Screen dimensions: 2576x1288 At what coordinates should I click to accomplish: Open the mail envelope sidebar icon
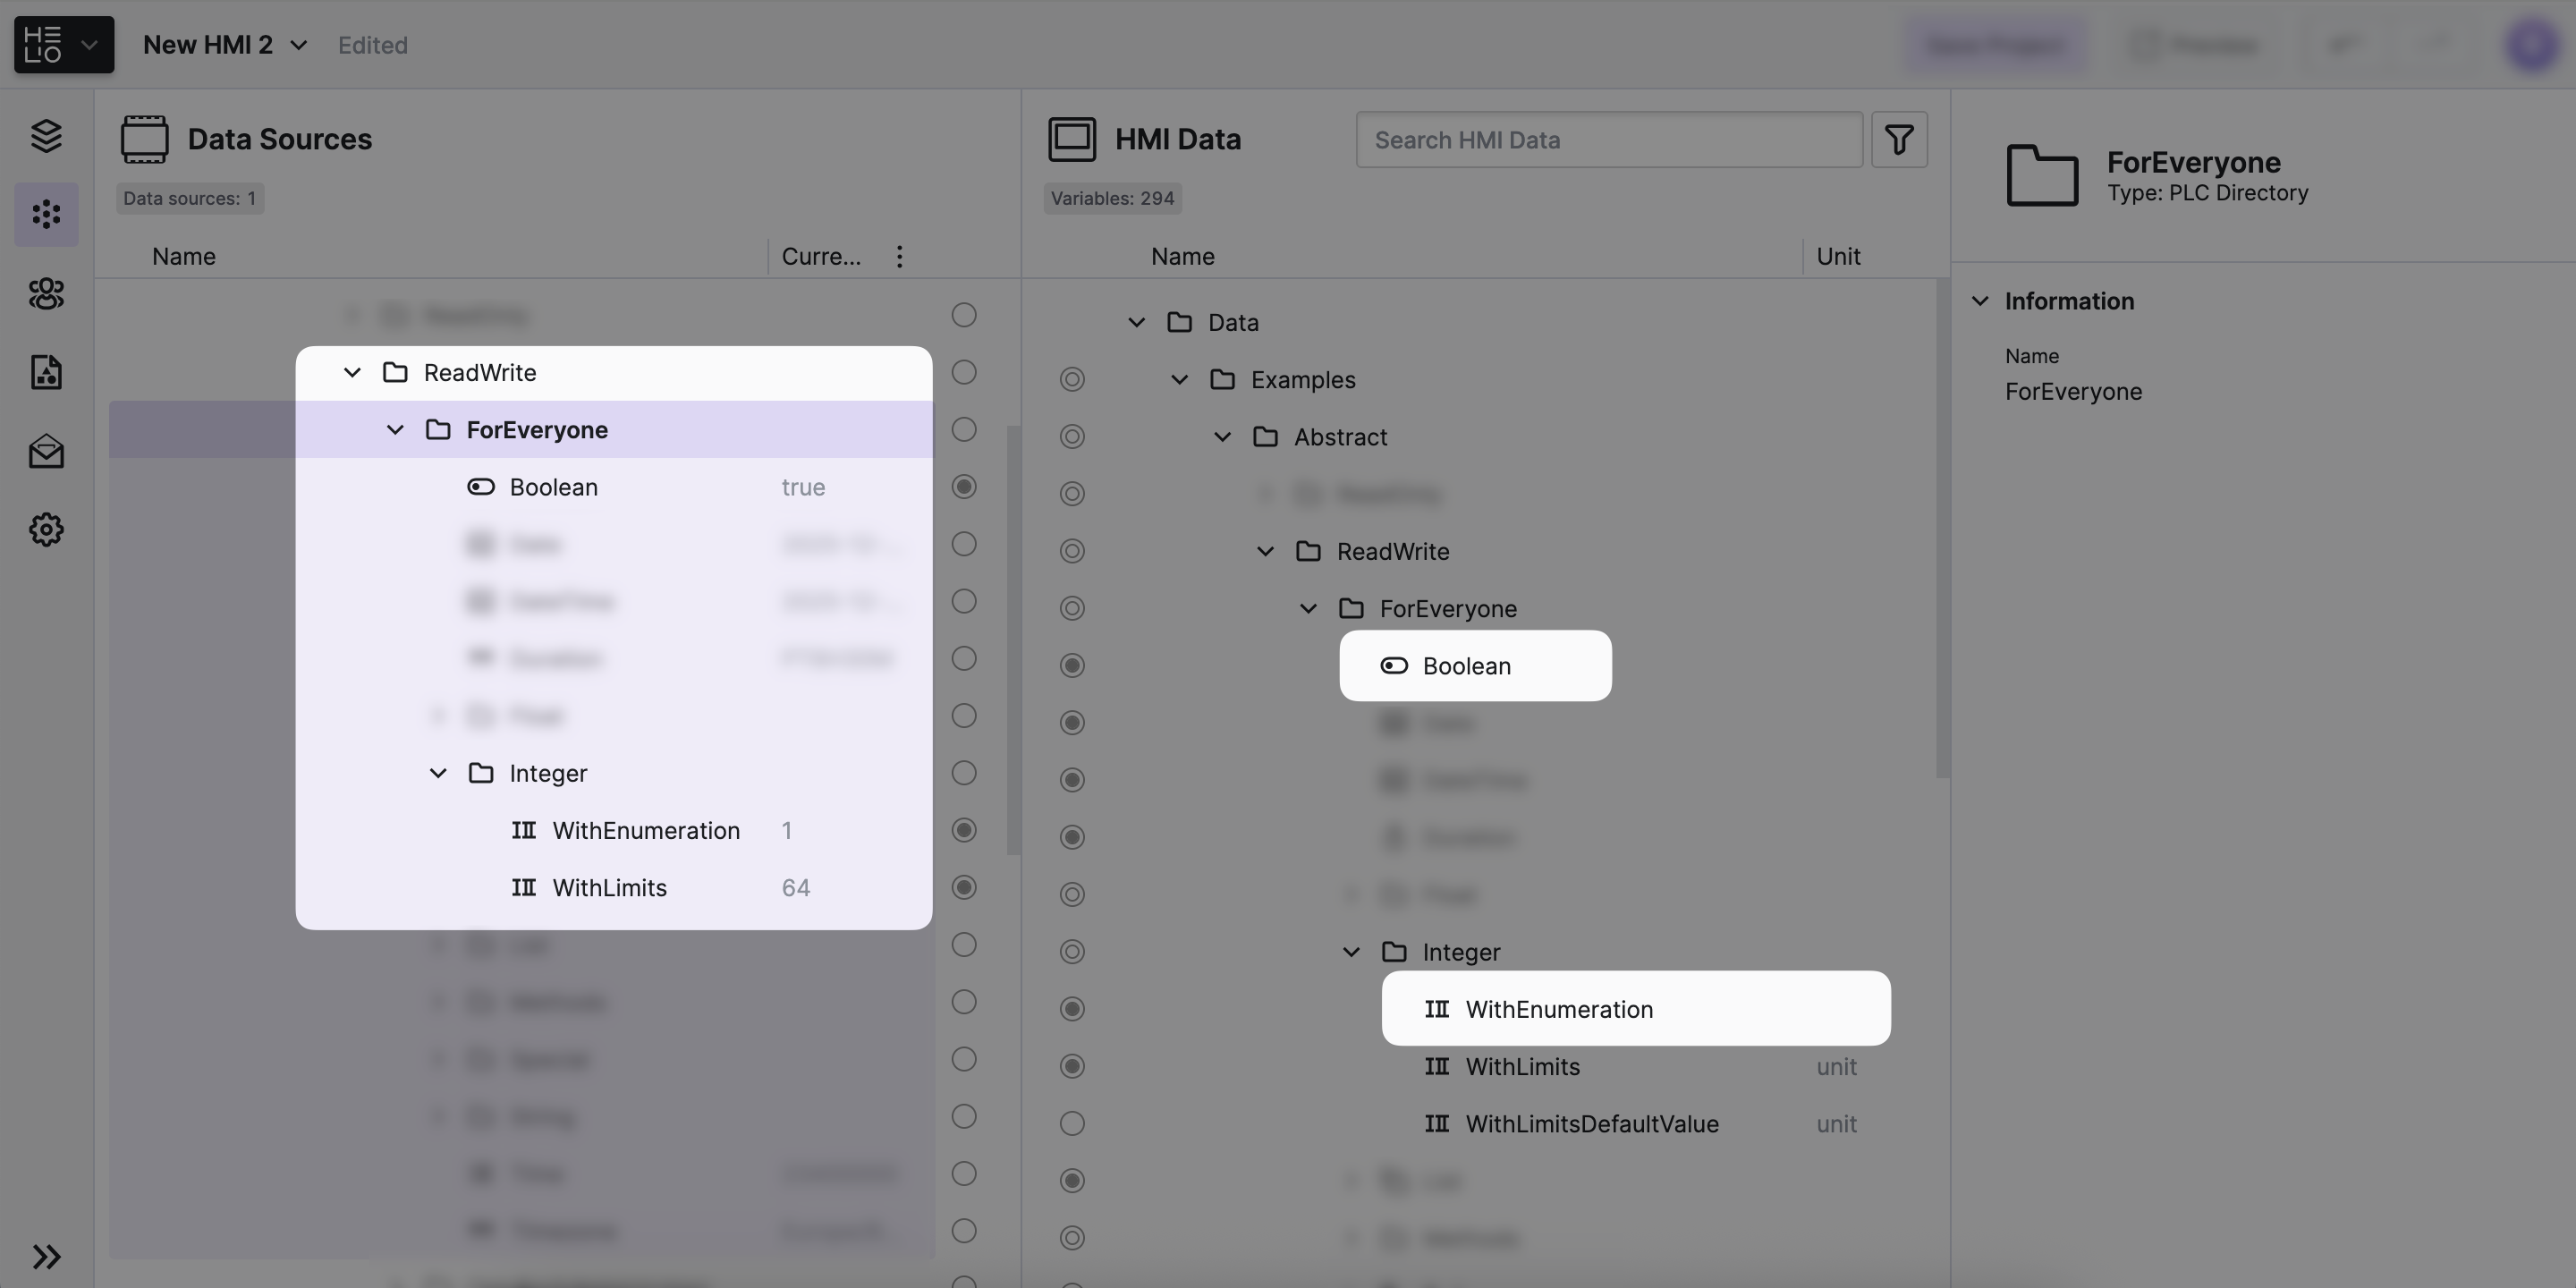[46, 451]
